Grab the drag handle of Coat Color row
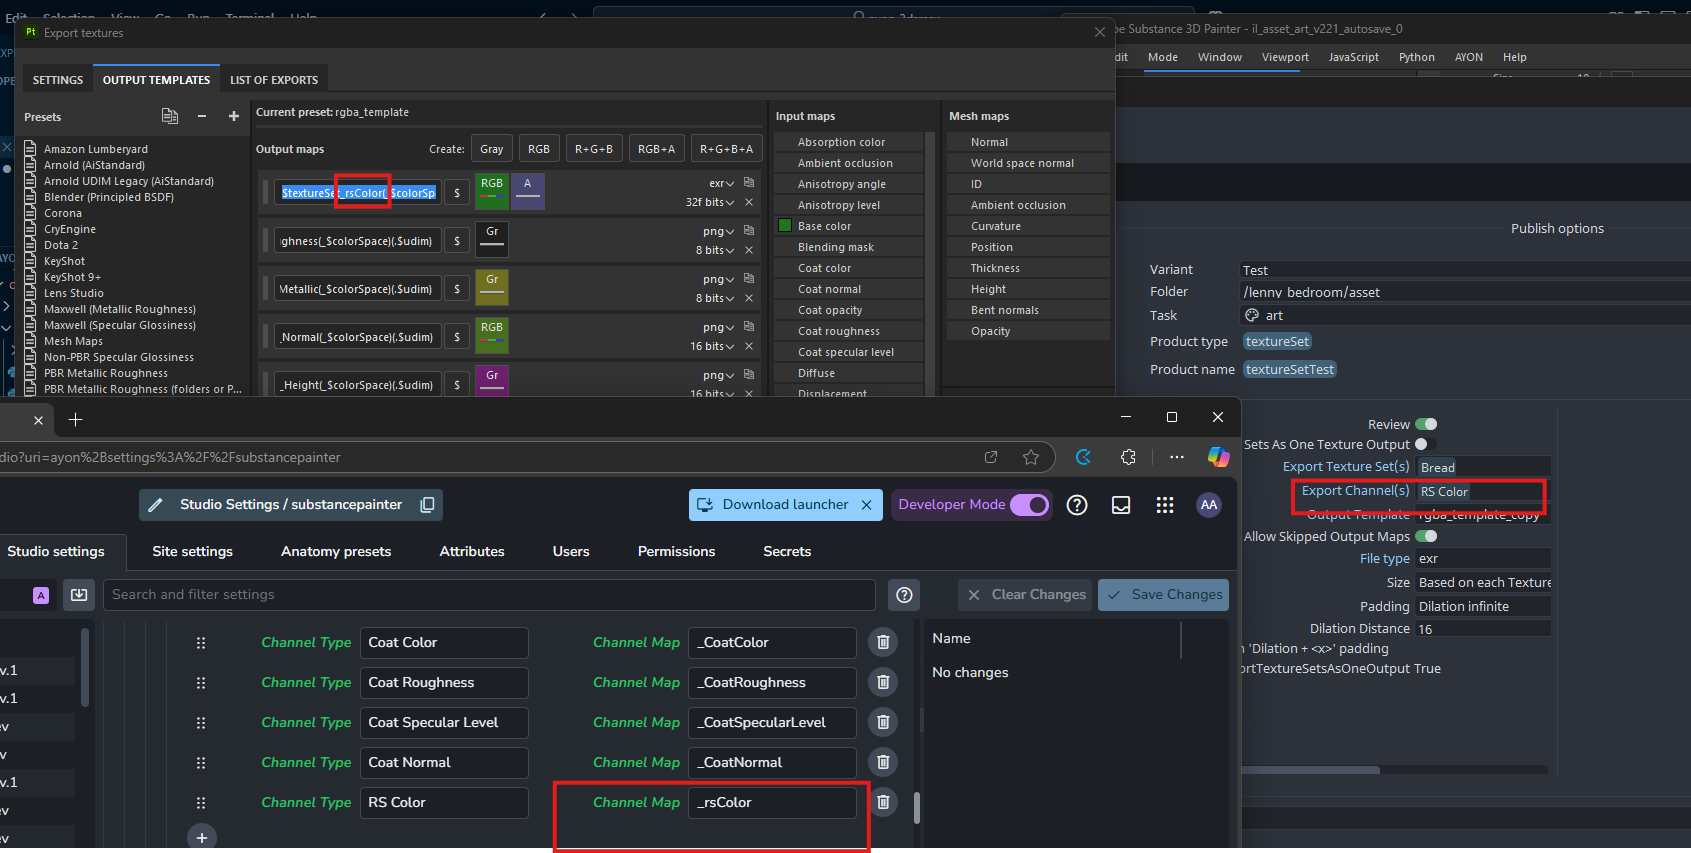Screen dimensions: 1691x853 coord(201,643)
